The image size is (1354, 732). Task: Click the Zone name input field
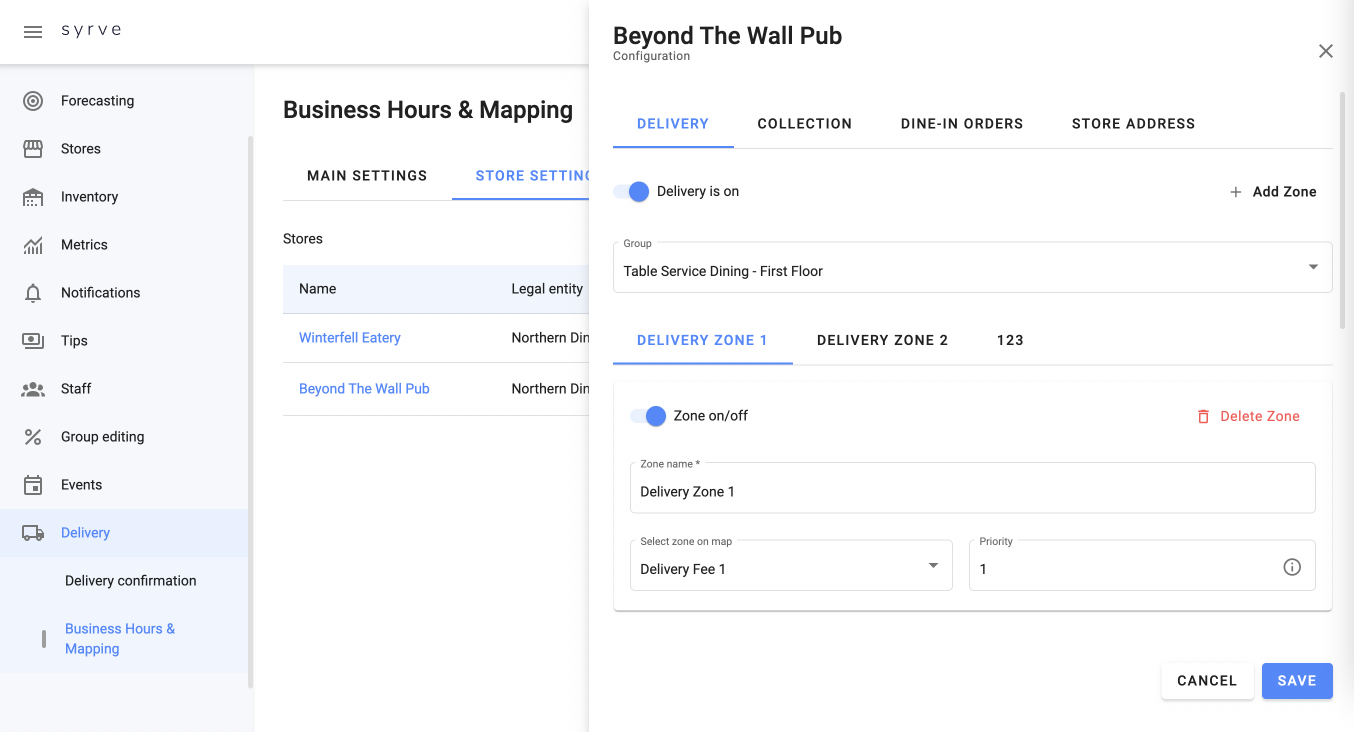tap(972, 491)
